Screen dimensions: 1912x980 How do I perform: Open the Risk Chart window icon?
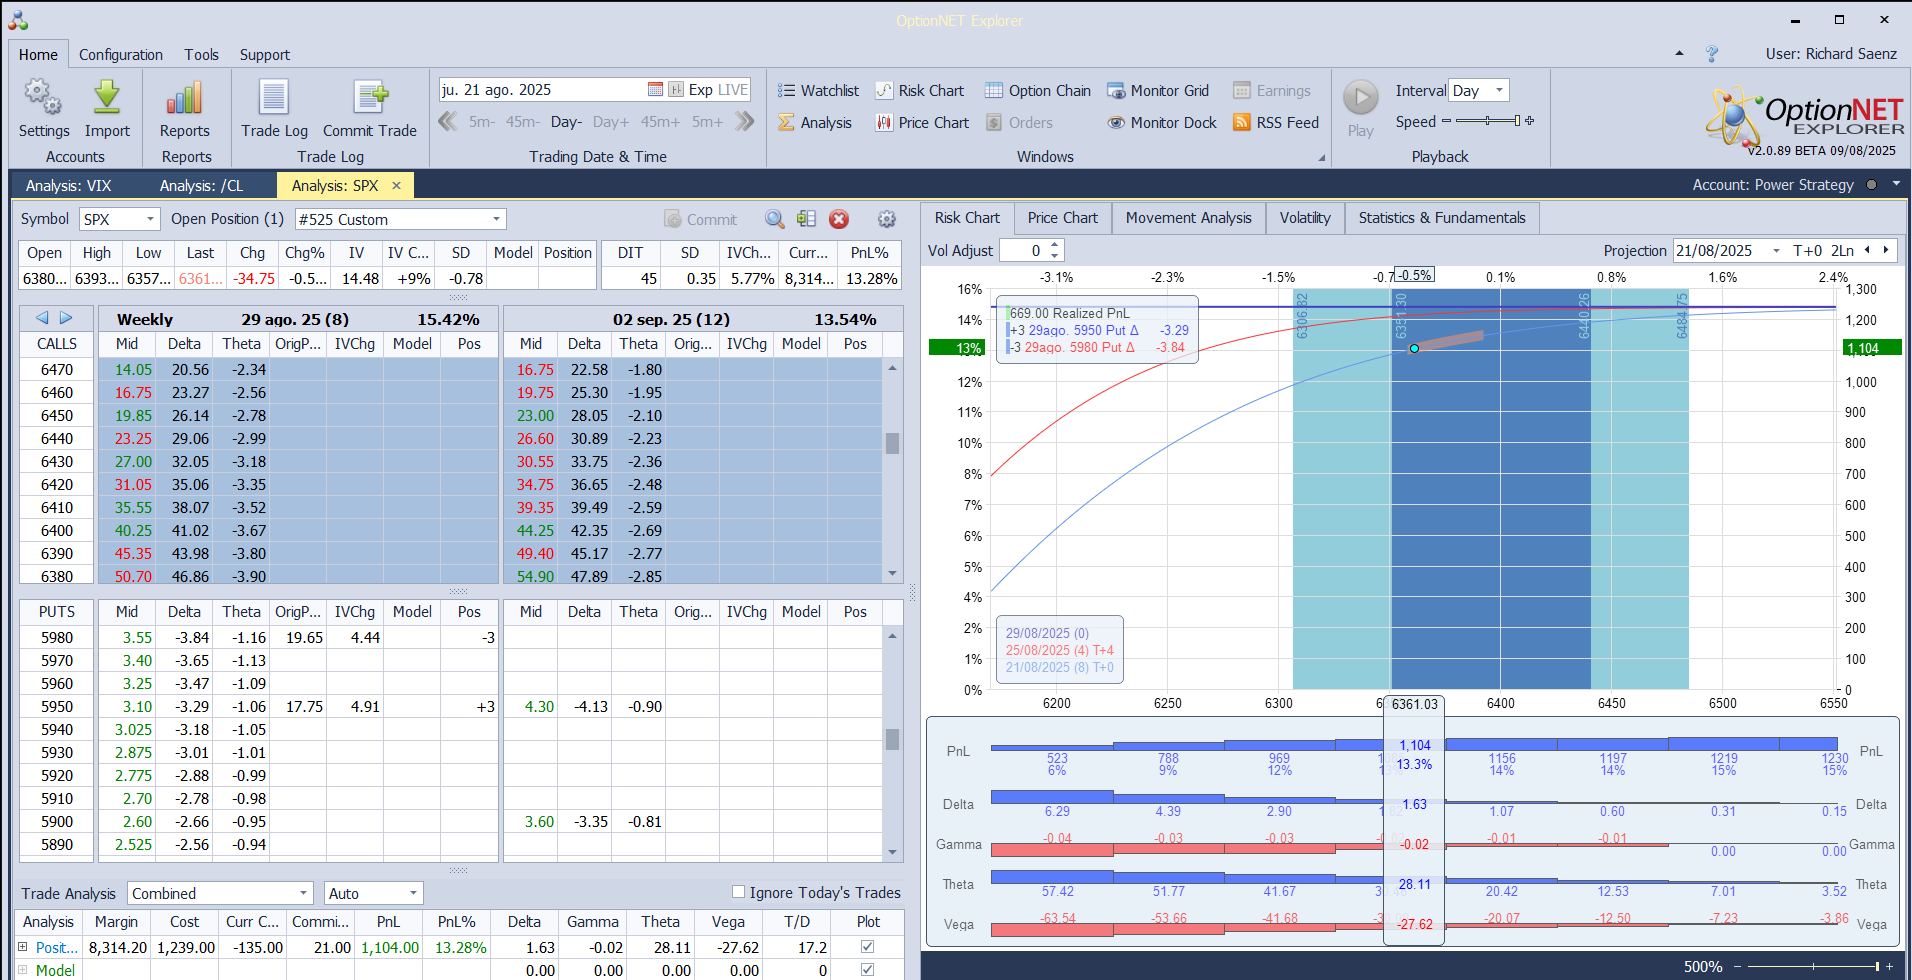pyautogui.click(x=884, y=91)
